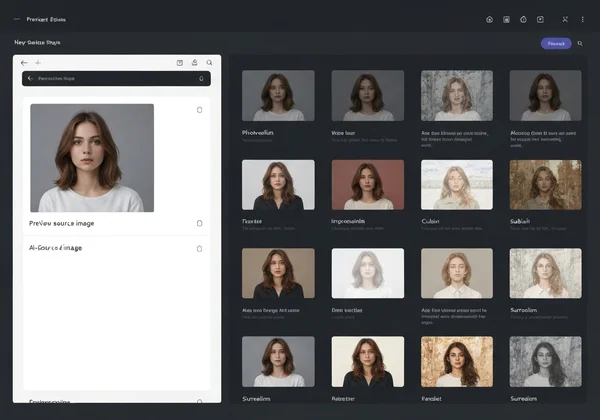Go back with the left panel's top arrow

(x=24, y=63)
